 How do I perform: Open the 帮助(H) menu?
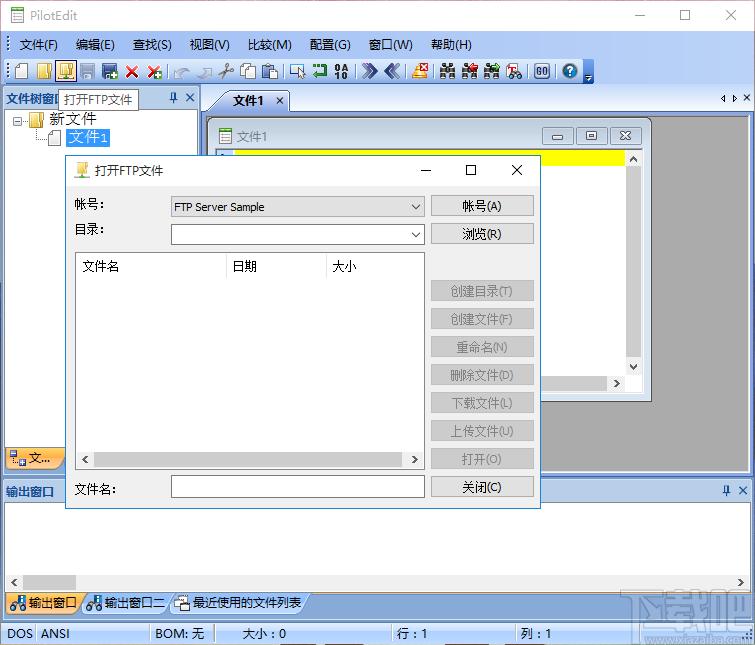click(x=451, y=45)
